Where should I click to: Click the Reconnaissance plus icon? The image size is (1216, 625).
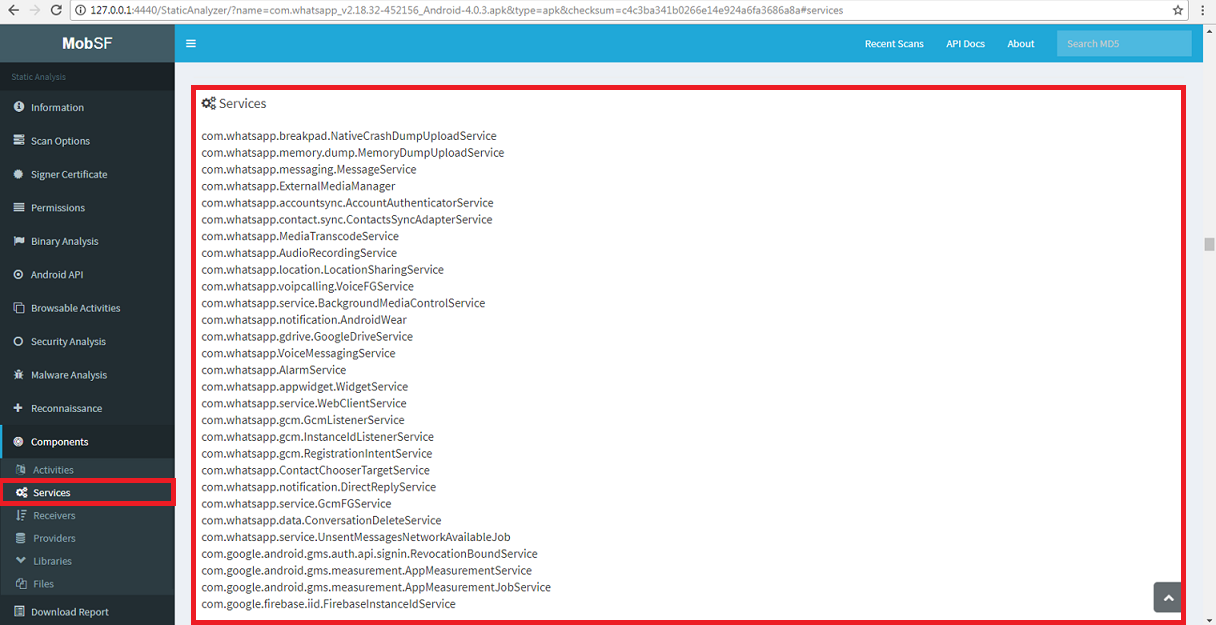pos(19,408)
